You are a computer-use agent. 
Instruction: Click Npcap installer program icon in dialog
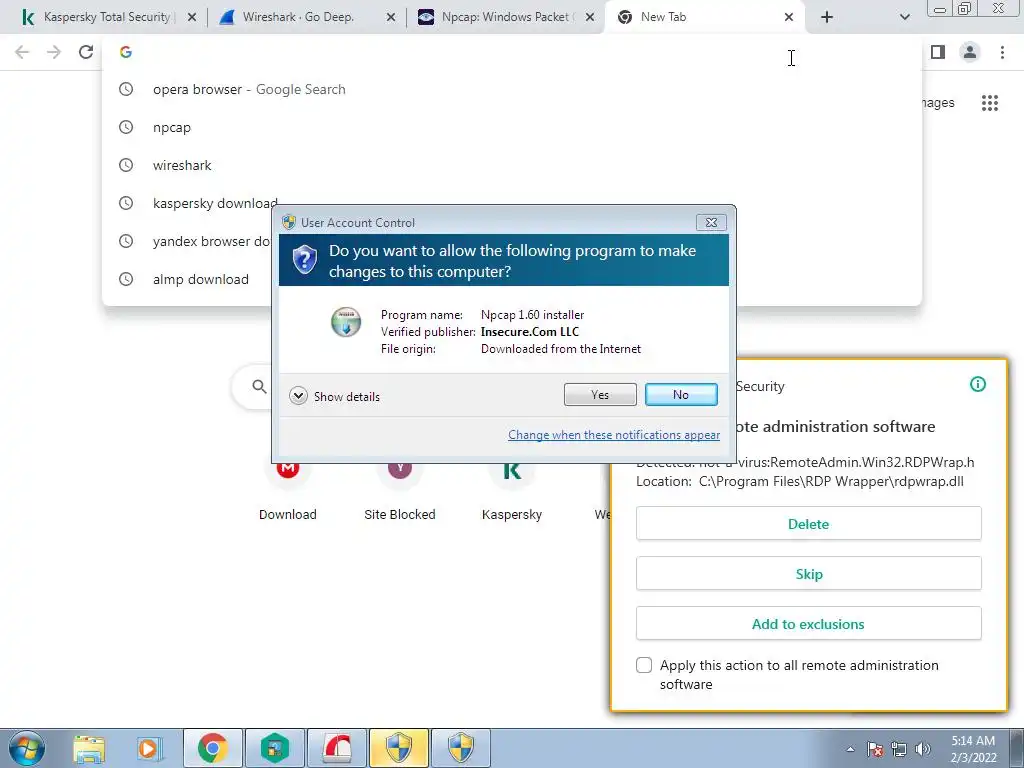tap(346, 322)
